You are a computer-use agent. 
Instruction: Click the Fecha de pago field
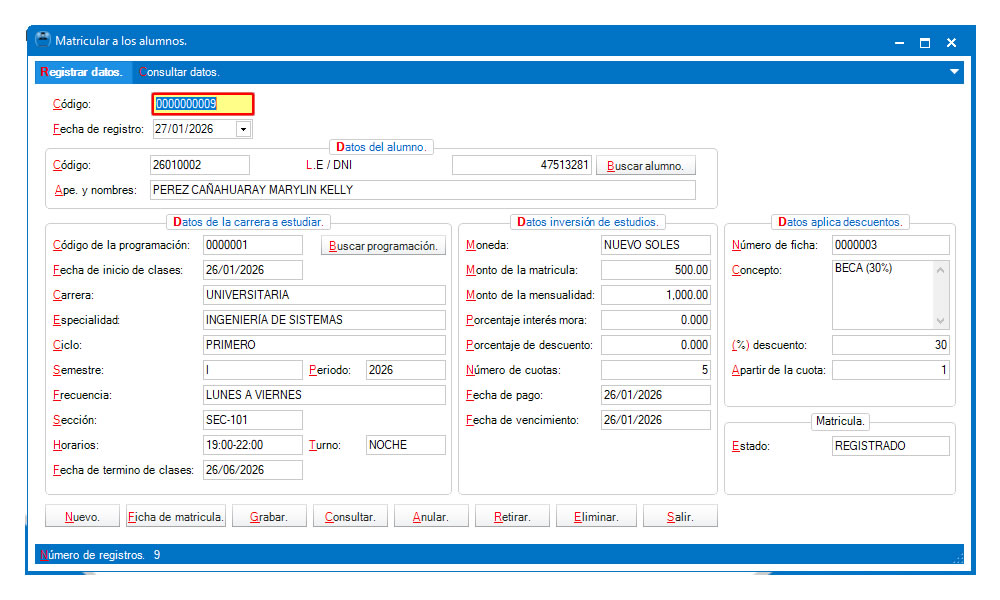pos(656,395)
